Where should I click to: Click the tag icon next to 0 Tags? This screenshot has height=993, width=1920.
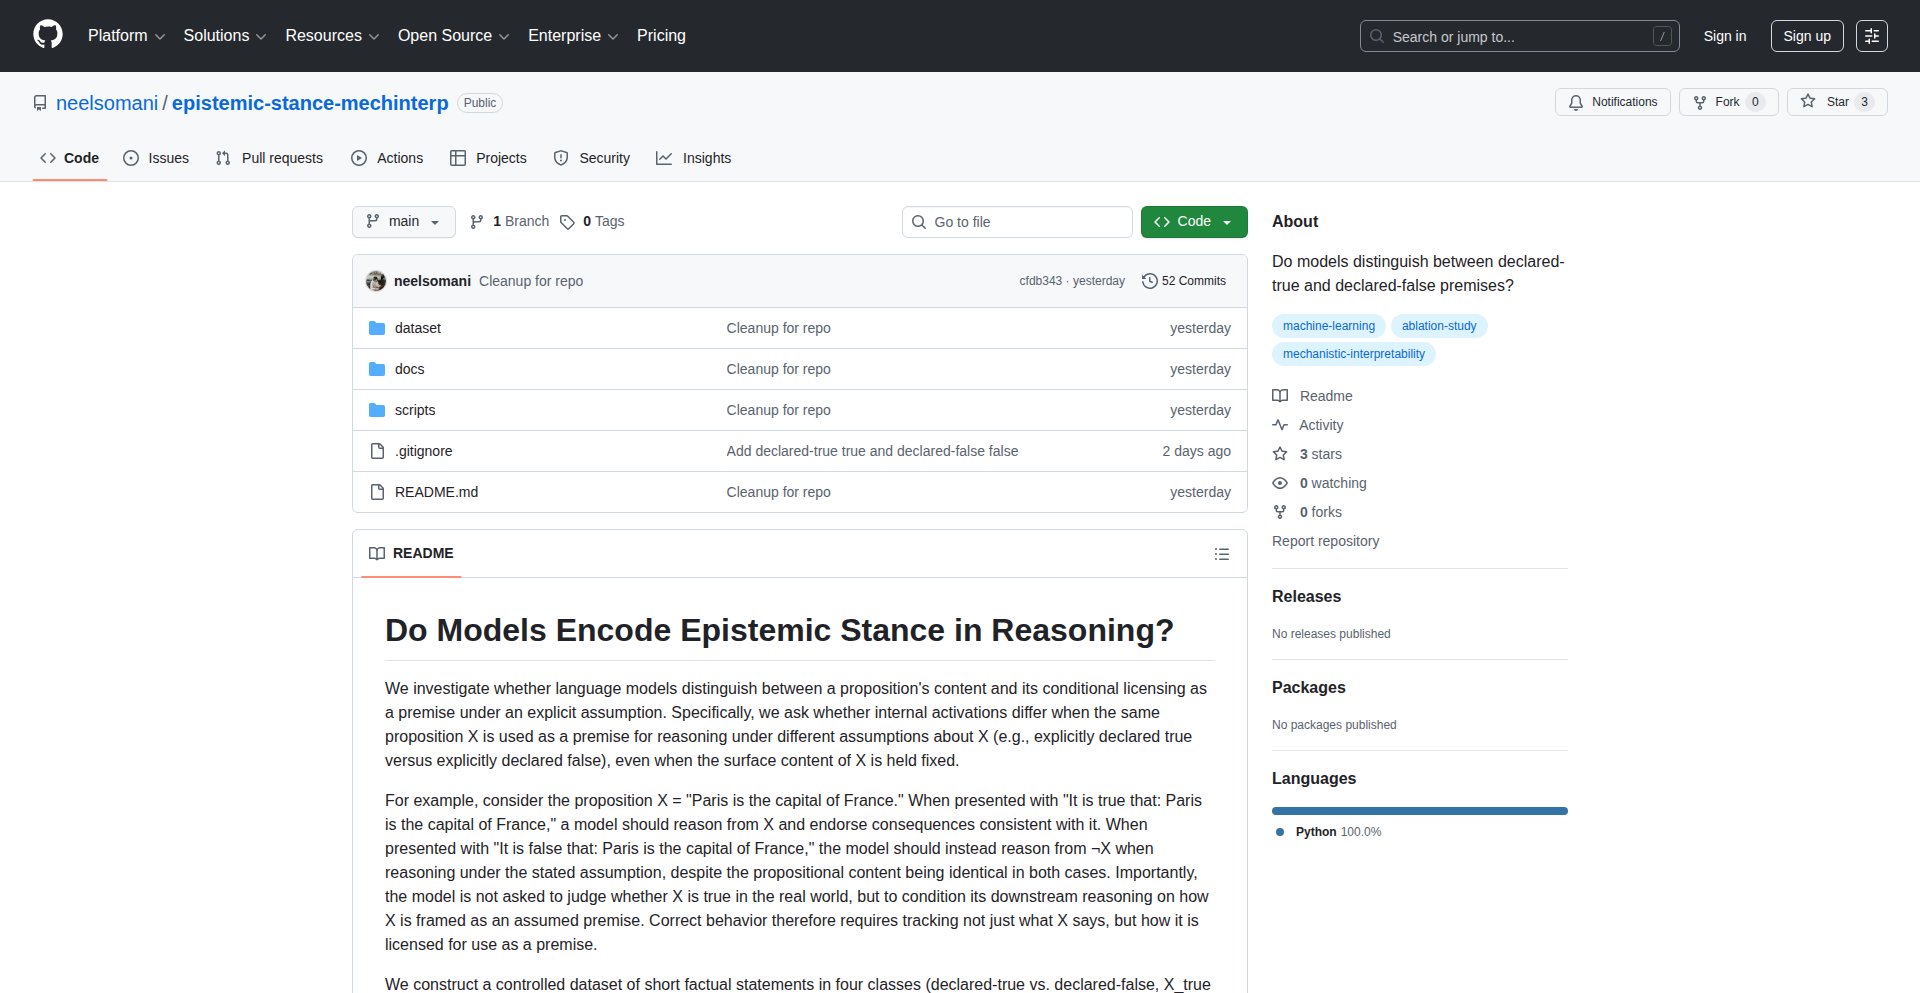567,222
